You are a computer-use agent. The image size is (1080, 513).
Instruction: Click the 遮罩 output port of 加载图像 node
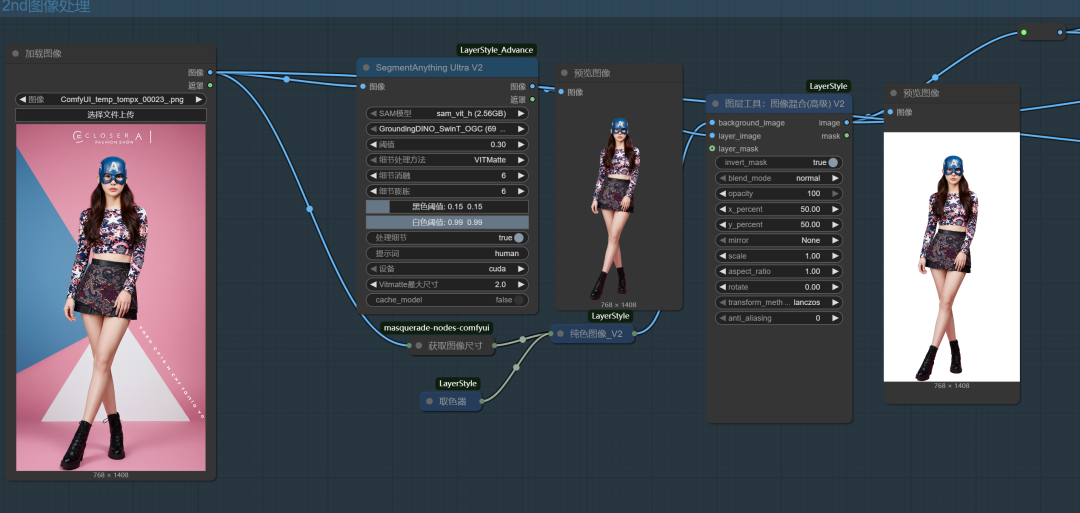point(210,85)
